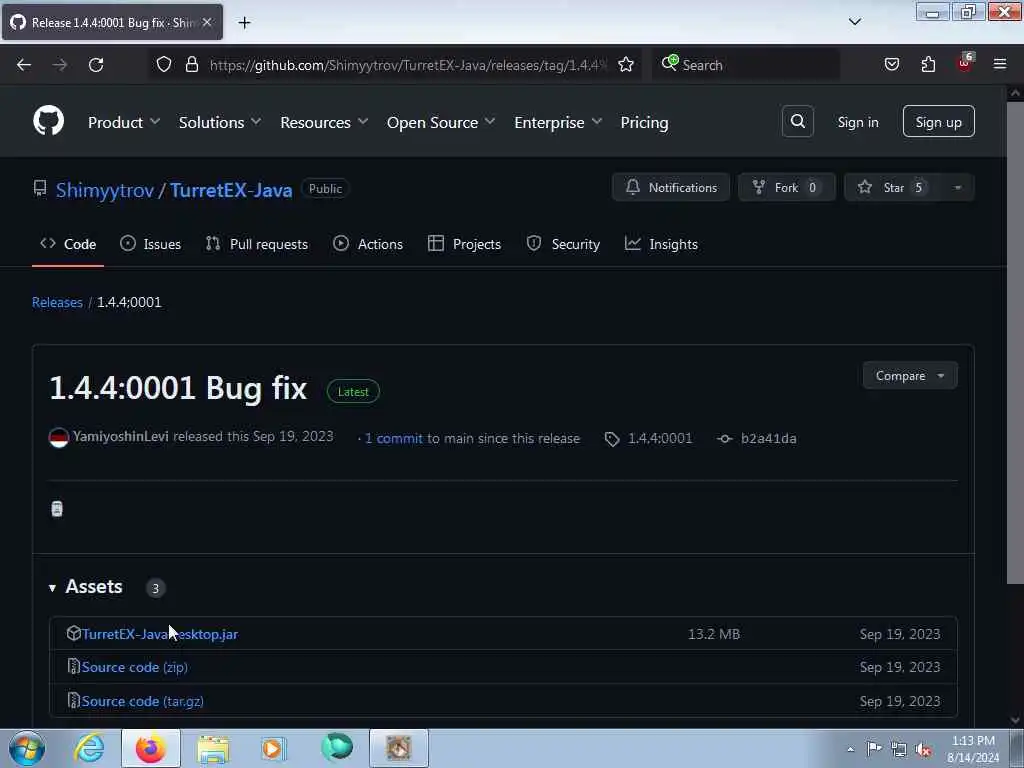This screenshot has width=1024, height=768.
Task: Switch to the Issues tab
Action: [x=150, y=244]
